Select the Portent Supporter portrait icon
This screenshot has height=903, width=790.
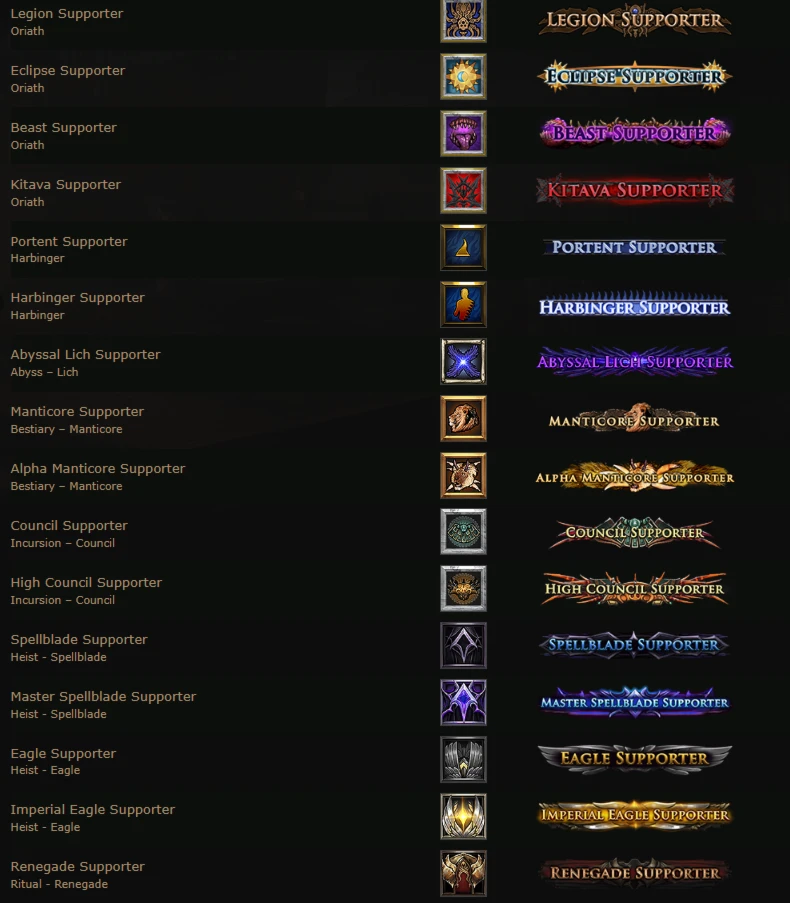463,248
